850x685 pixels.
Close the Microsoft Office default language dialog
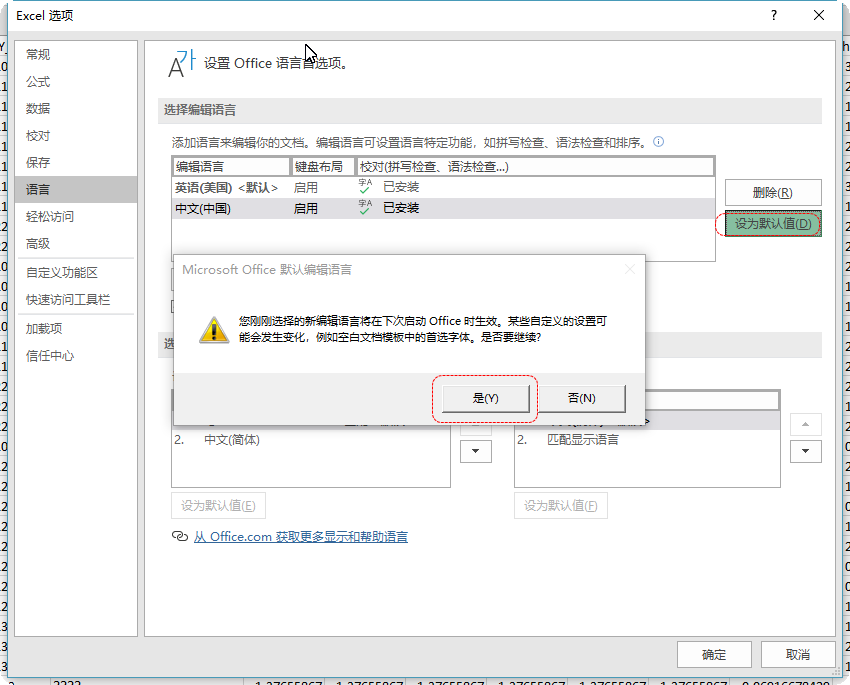(x=629, y=269)
